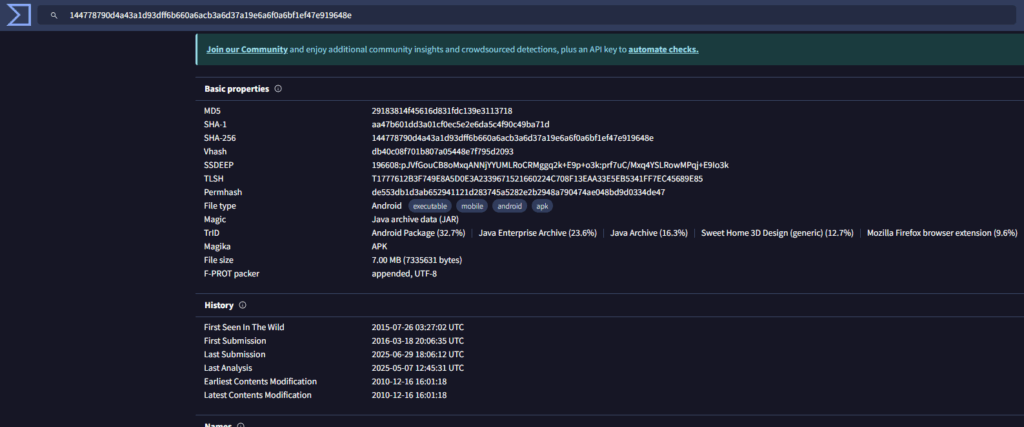Open the History info icon

coord(243,305)
